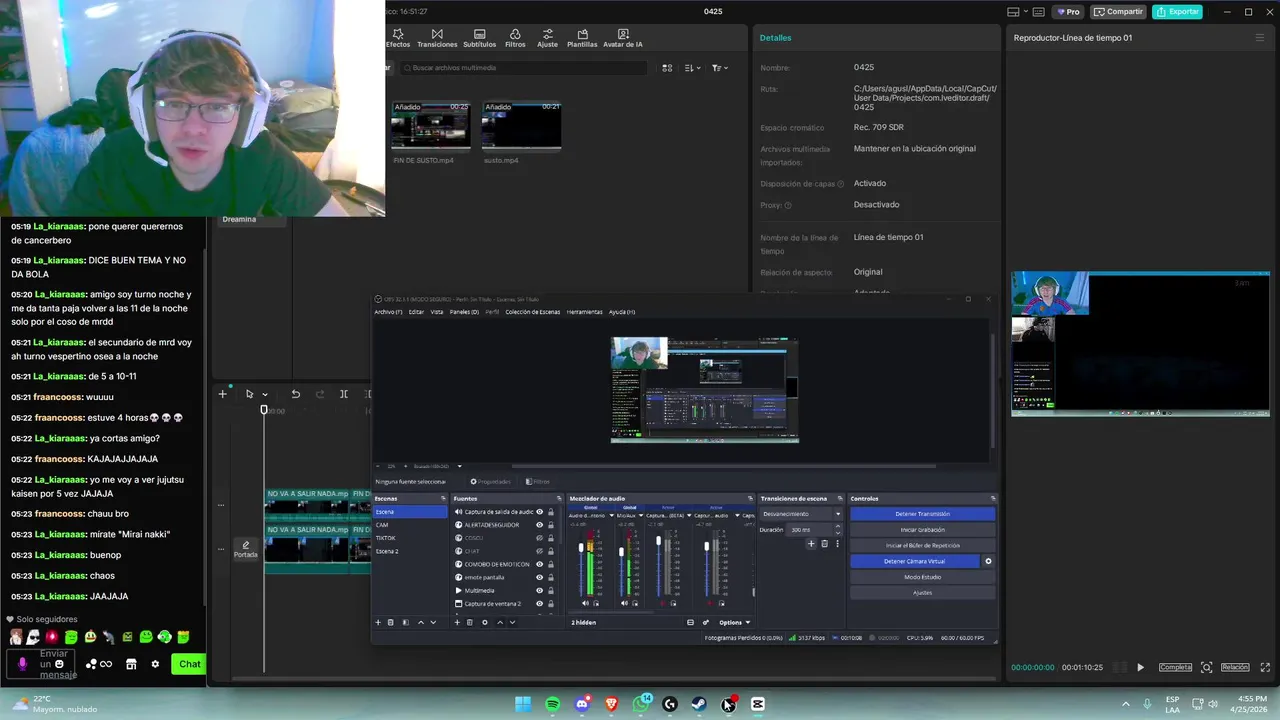Open the Plantillas panel in CapCut

click(x=582, y=38)
